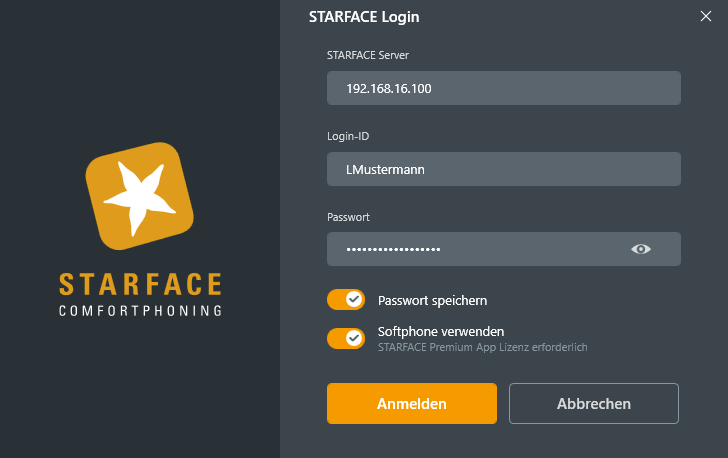728x458 pixels.
Task: Toggle the Softphone verwenden switch
Action: pyautogui.click(x=346, y=338)
